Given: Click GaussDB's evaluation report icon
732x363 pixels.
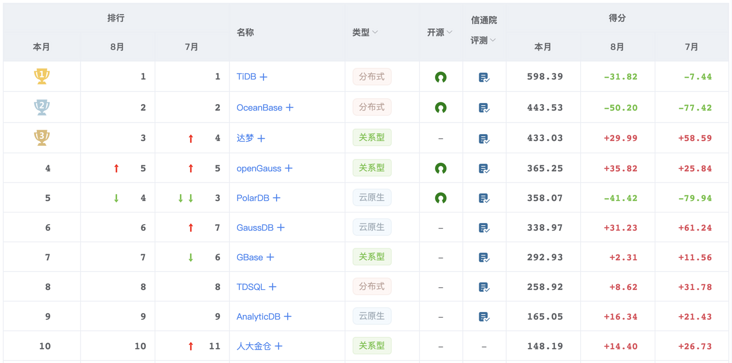Looking at the screenshot, I should coord(484,228).
